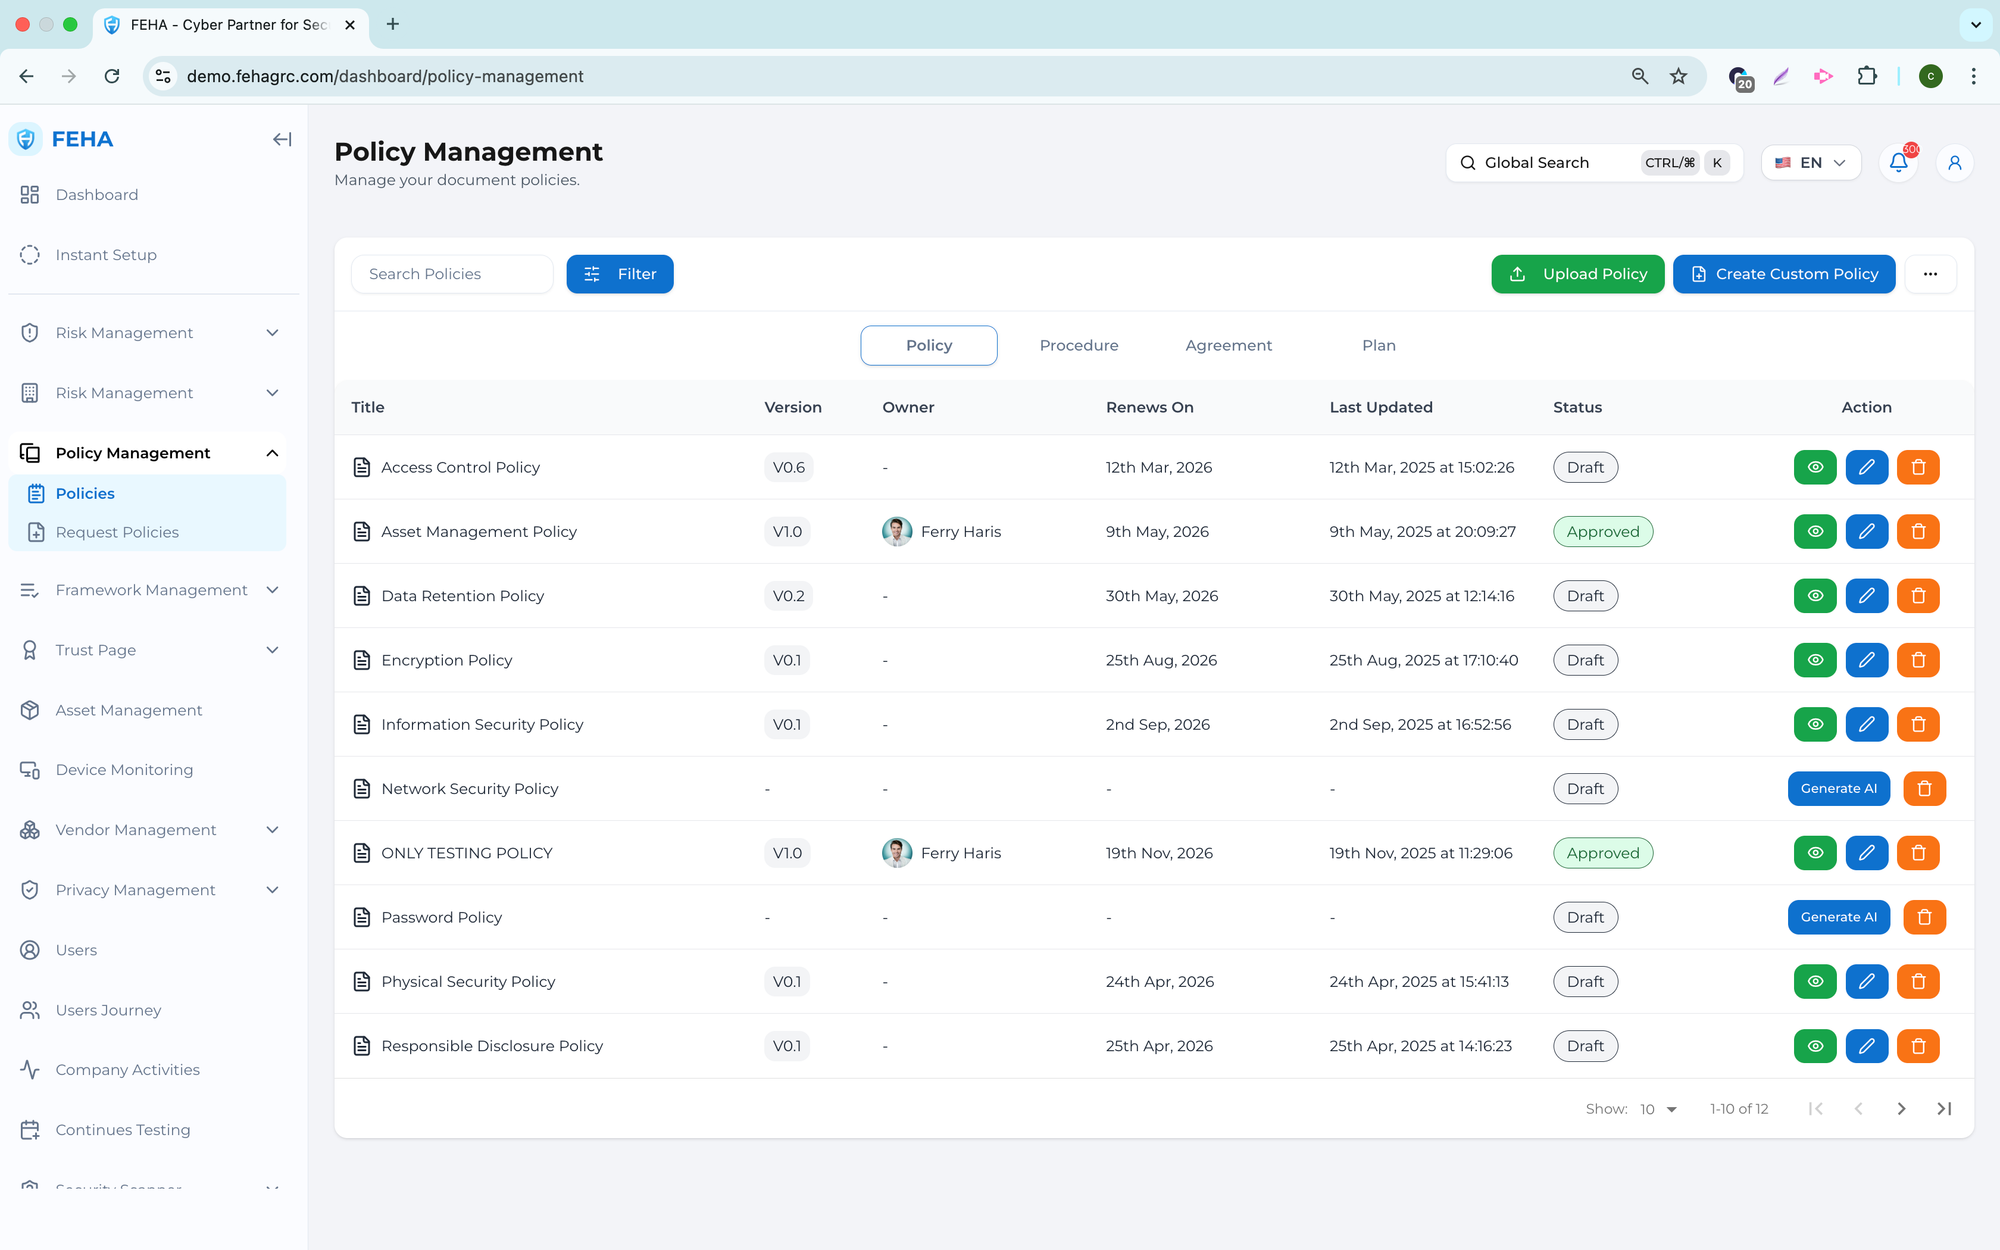Collapse the sidebar with the arrow icon
This screenshot has width=2000, height=1250.
click(282, 139)
